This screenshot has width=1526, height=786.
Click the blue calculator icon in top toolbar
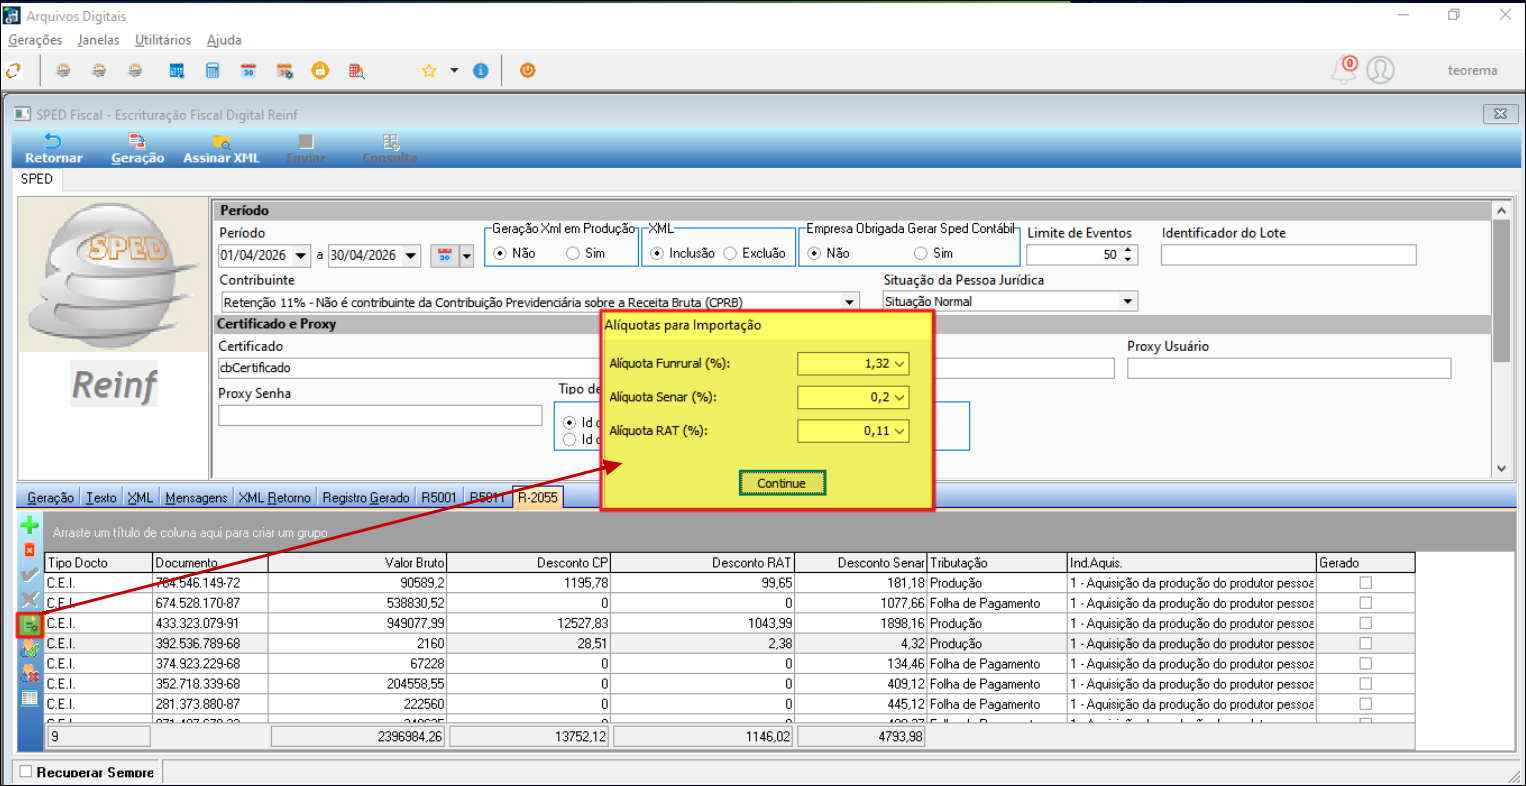coord(212,71)
